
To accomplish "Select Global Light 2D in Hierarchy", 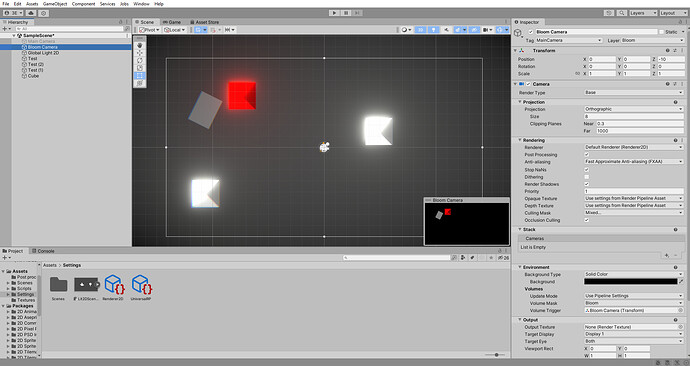I will pos(43,53).
